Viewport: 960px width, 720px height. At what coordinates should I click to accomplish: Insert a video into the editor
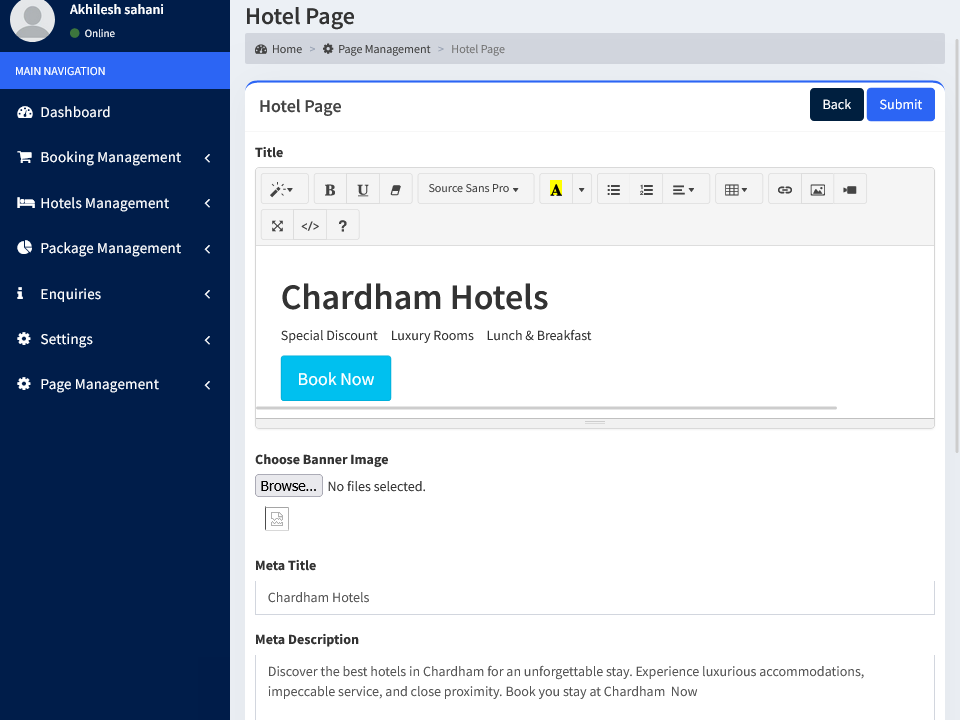tap(849, 189)
